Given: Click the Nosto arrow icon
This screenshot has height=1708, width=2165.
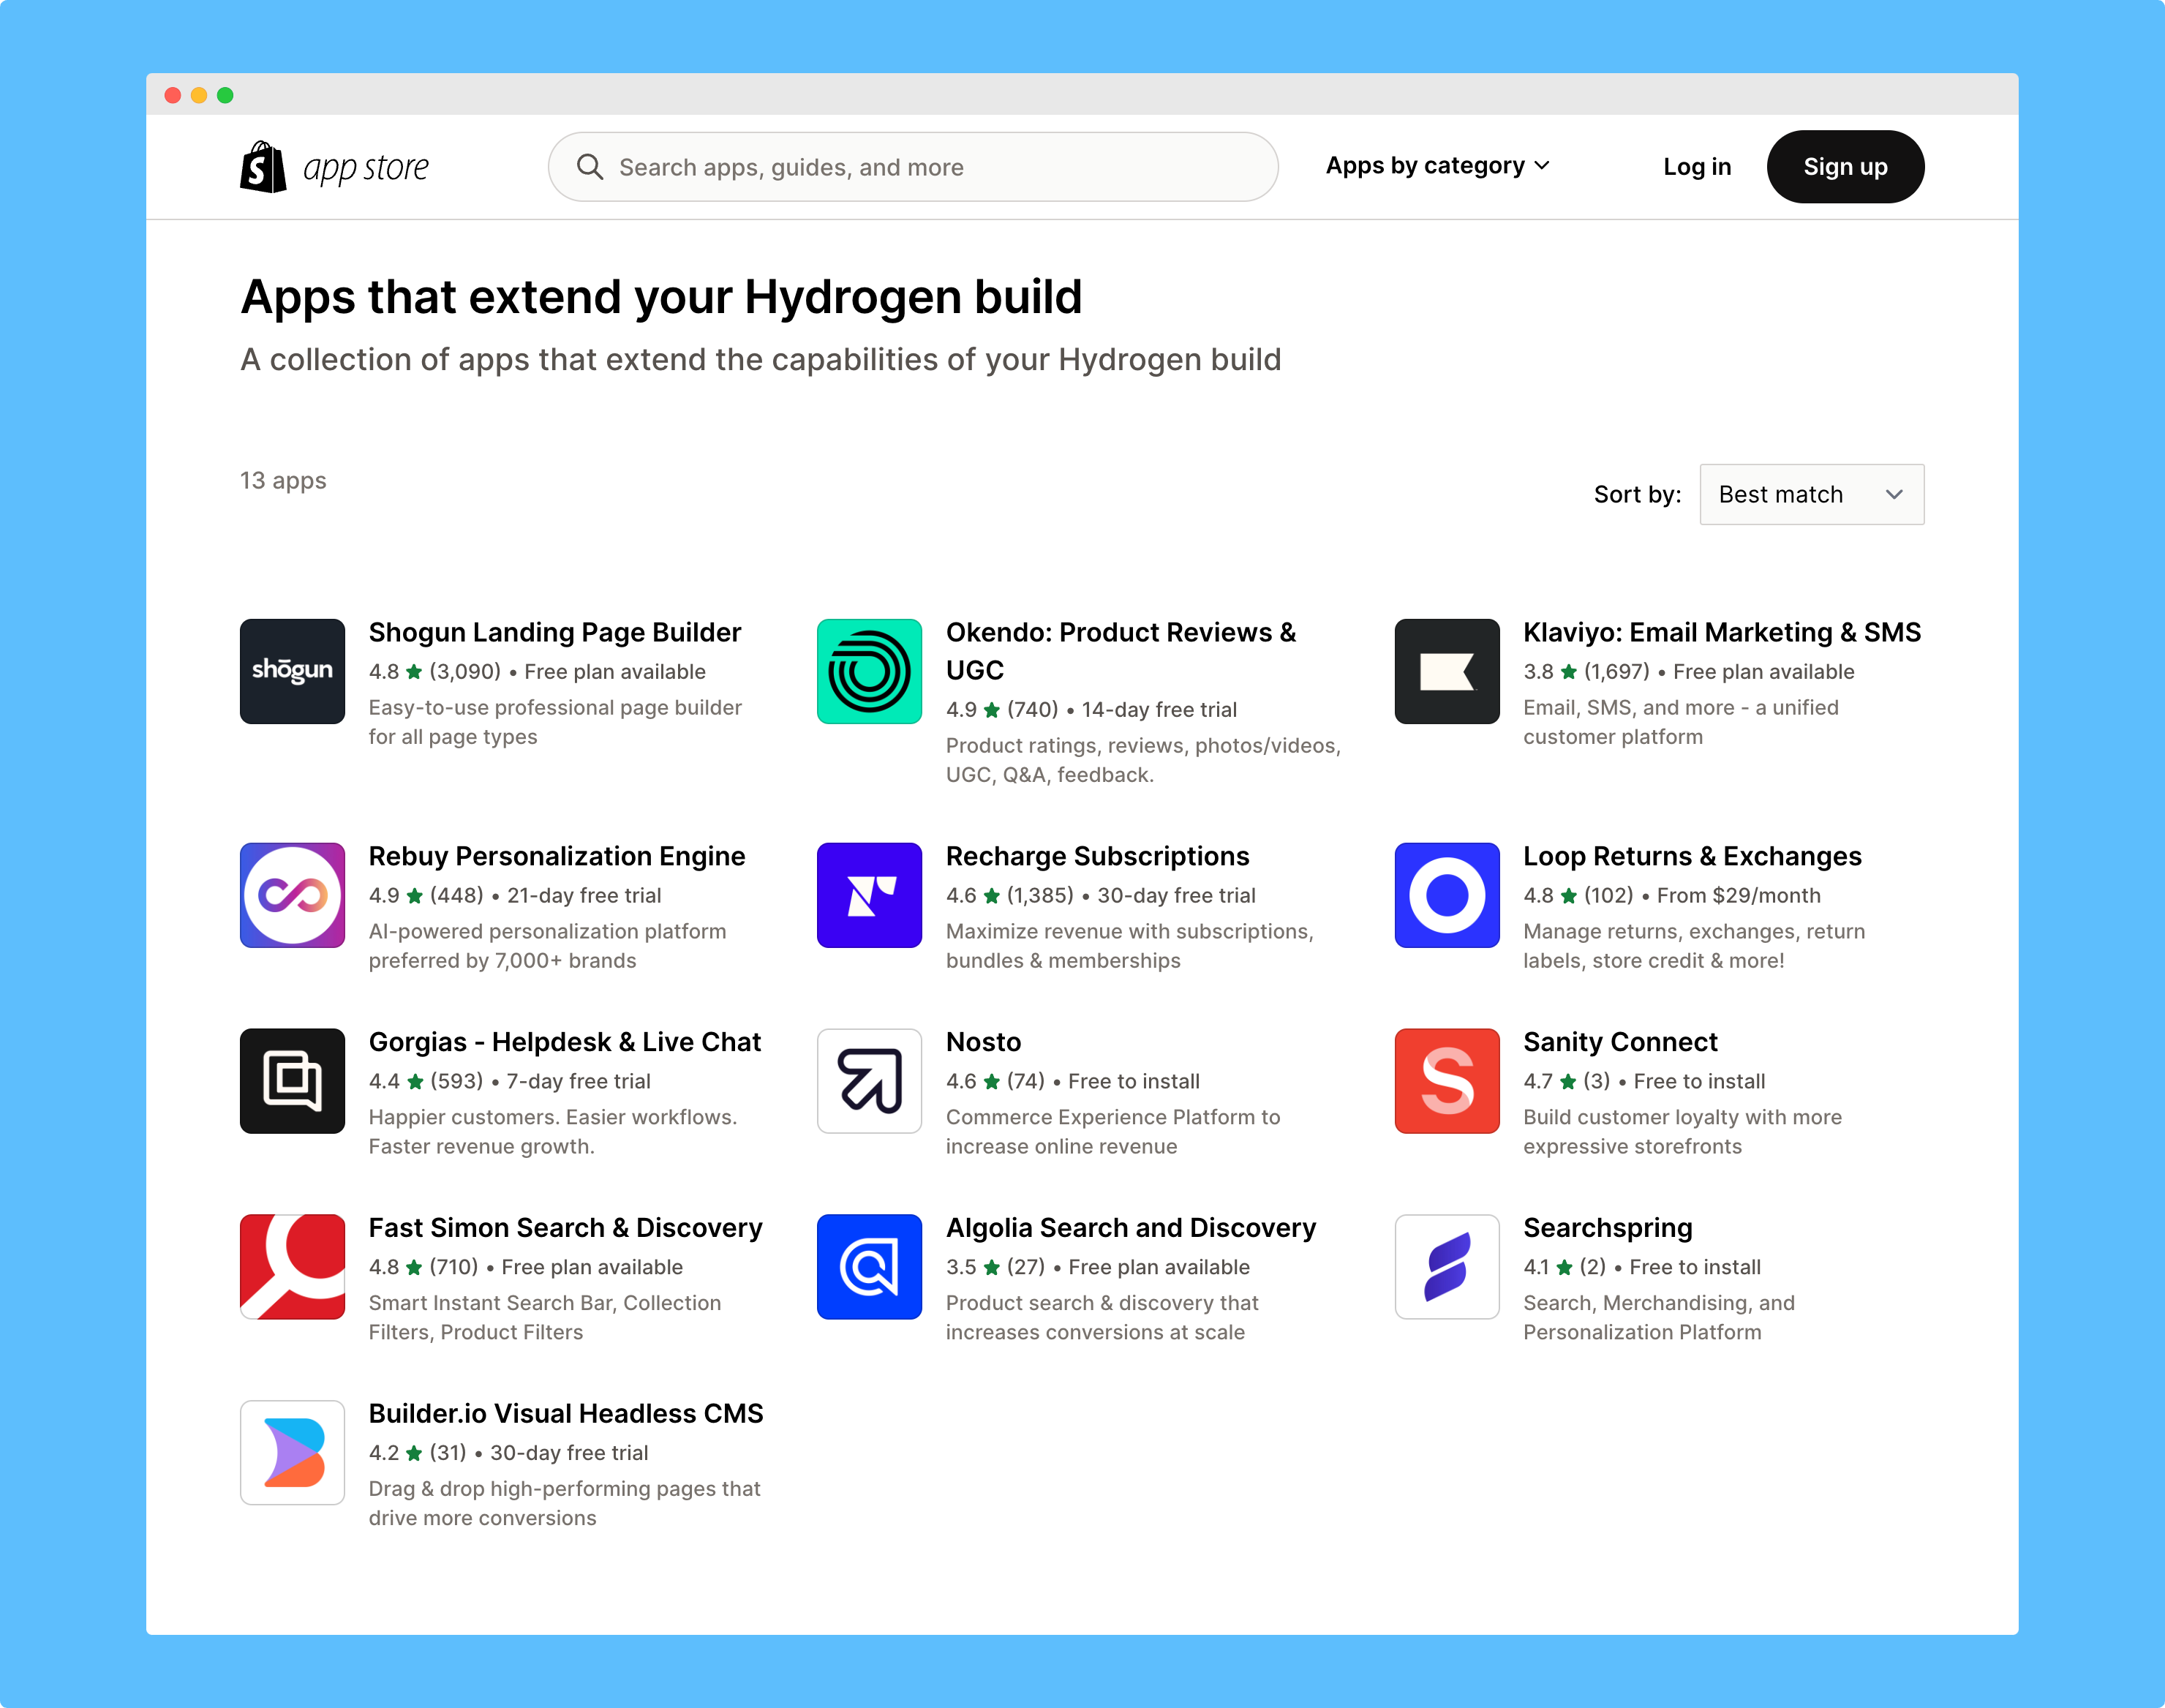Looking at the screenshot, I should point(869,1081).
